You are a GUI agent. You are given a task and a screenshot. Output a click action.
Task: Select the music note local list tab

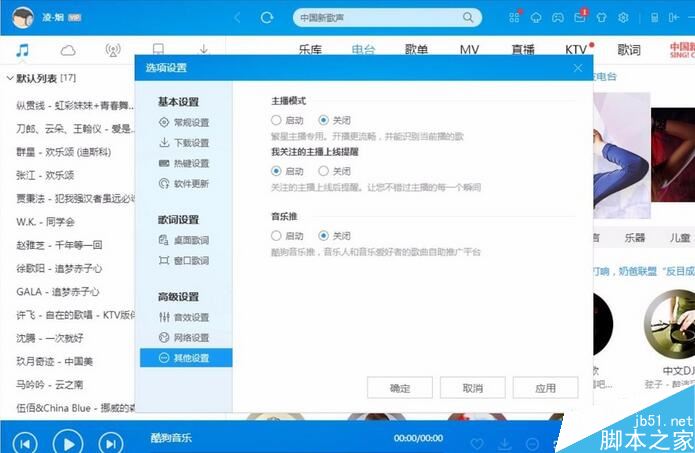[x=22, y=50]
